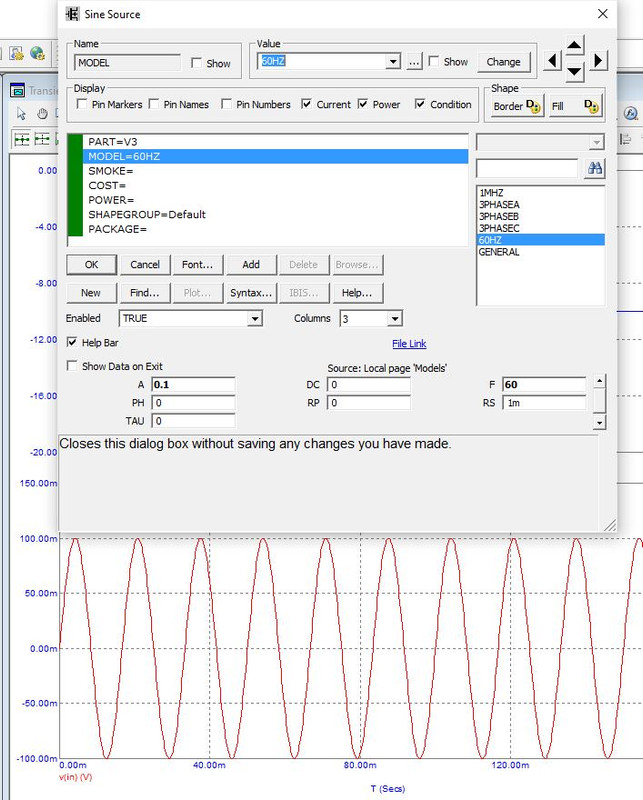
Task: Click the New button
Action: [91, 293]
